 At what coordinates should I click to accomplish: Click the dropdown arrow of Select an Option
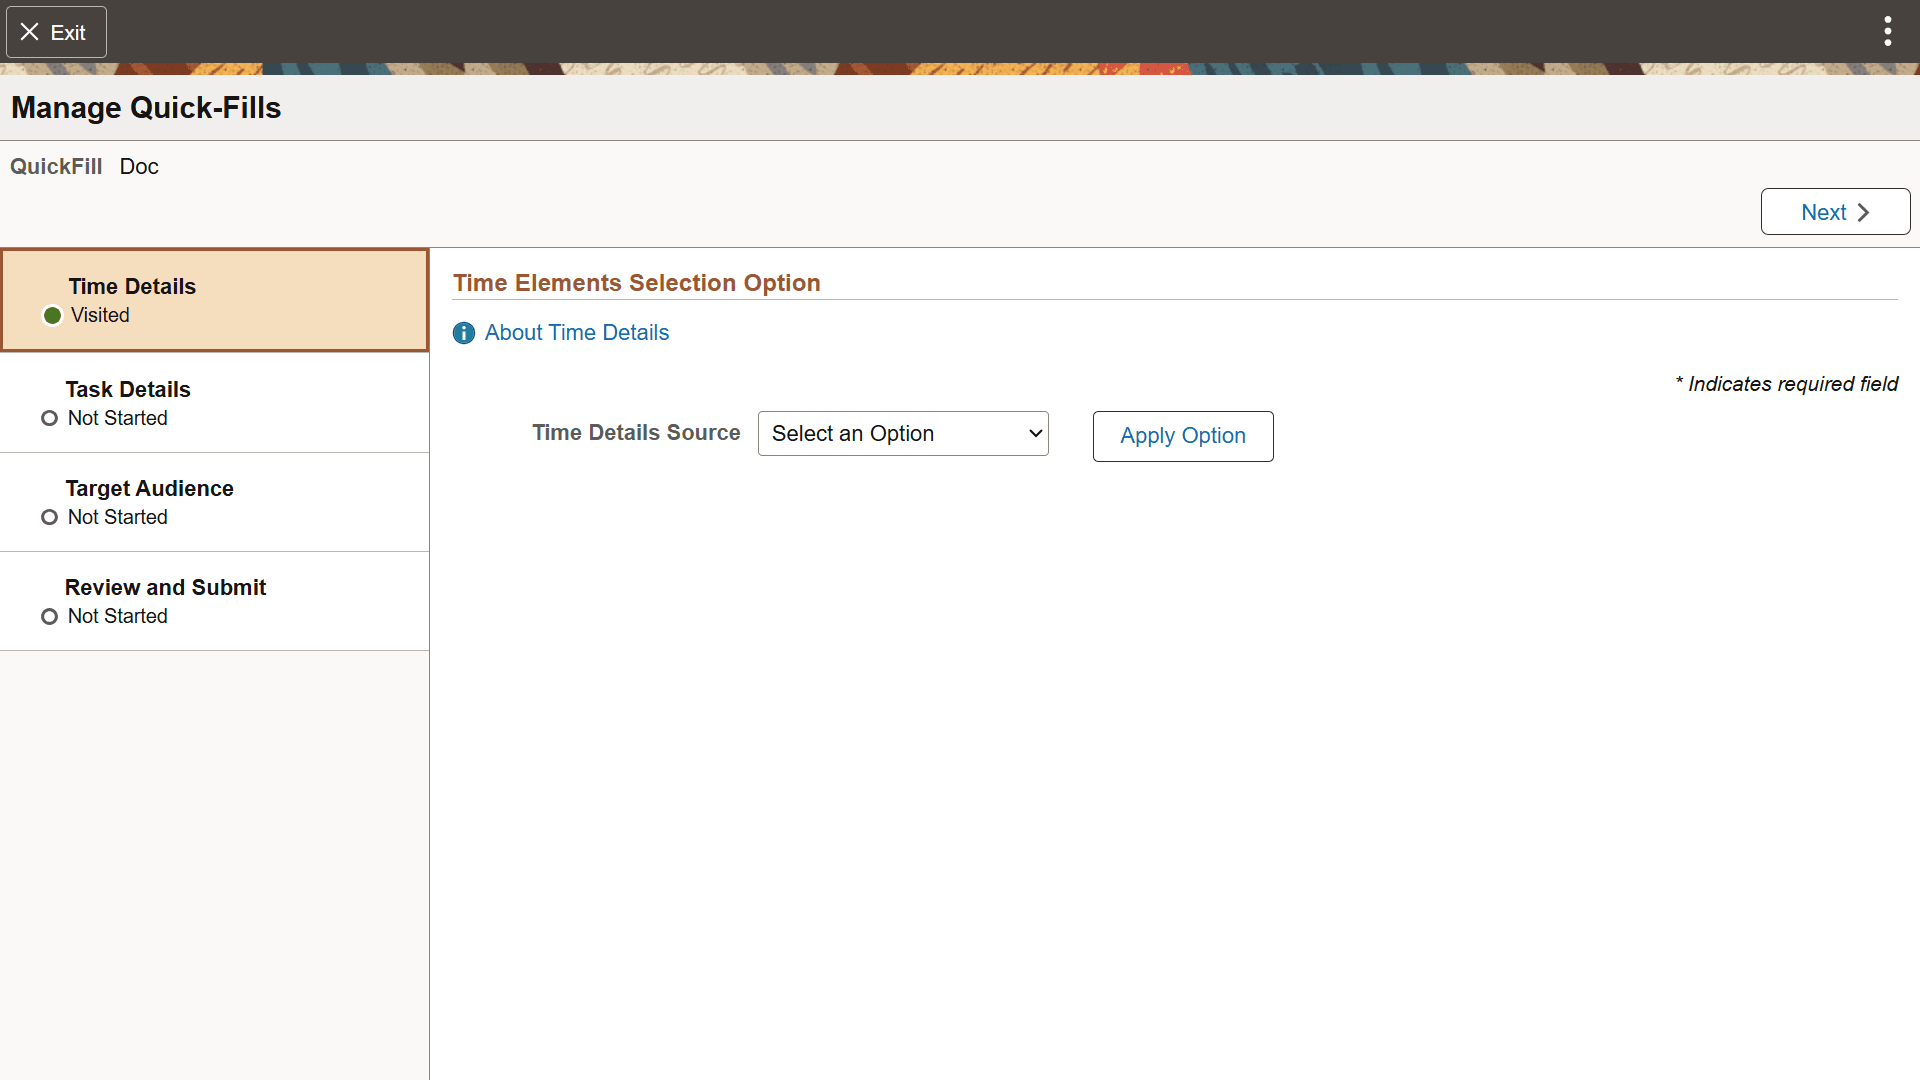click(x=1035, y=434)
